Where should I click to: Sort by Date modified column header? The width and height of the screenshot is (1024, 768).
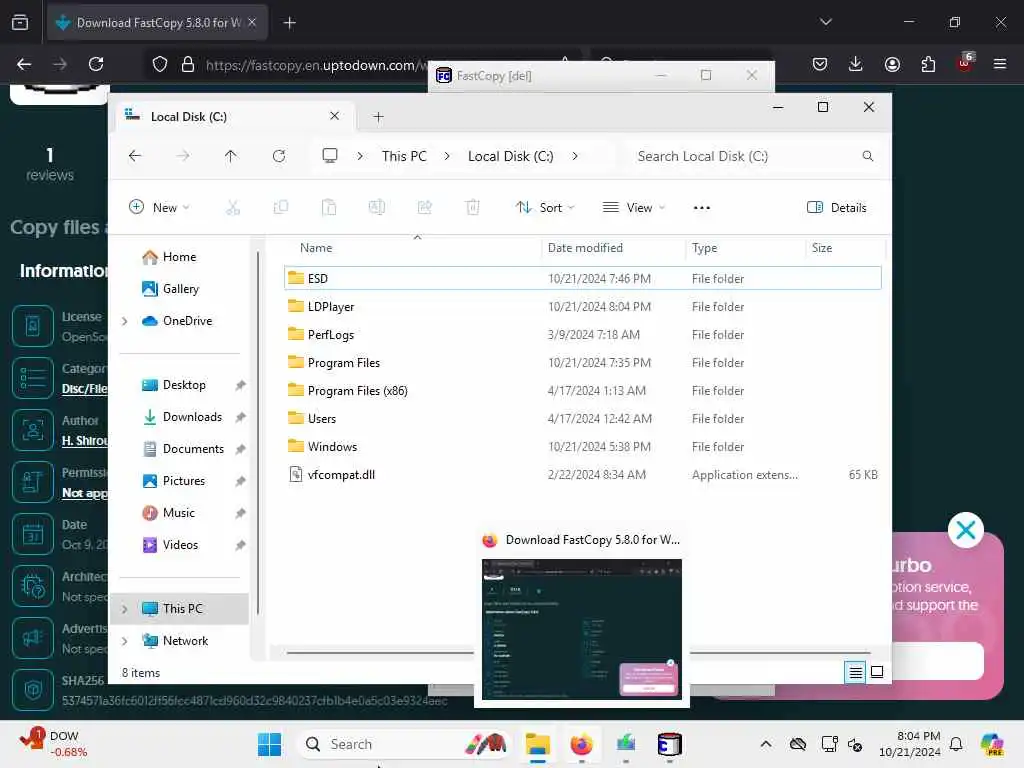click(614, 248)
